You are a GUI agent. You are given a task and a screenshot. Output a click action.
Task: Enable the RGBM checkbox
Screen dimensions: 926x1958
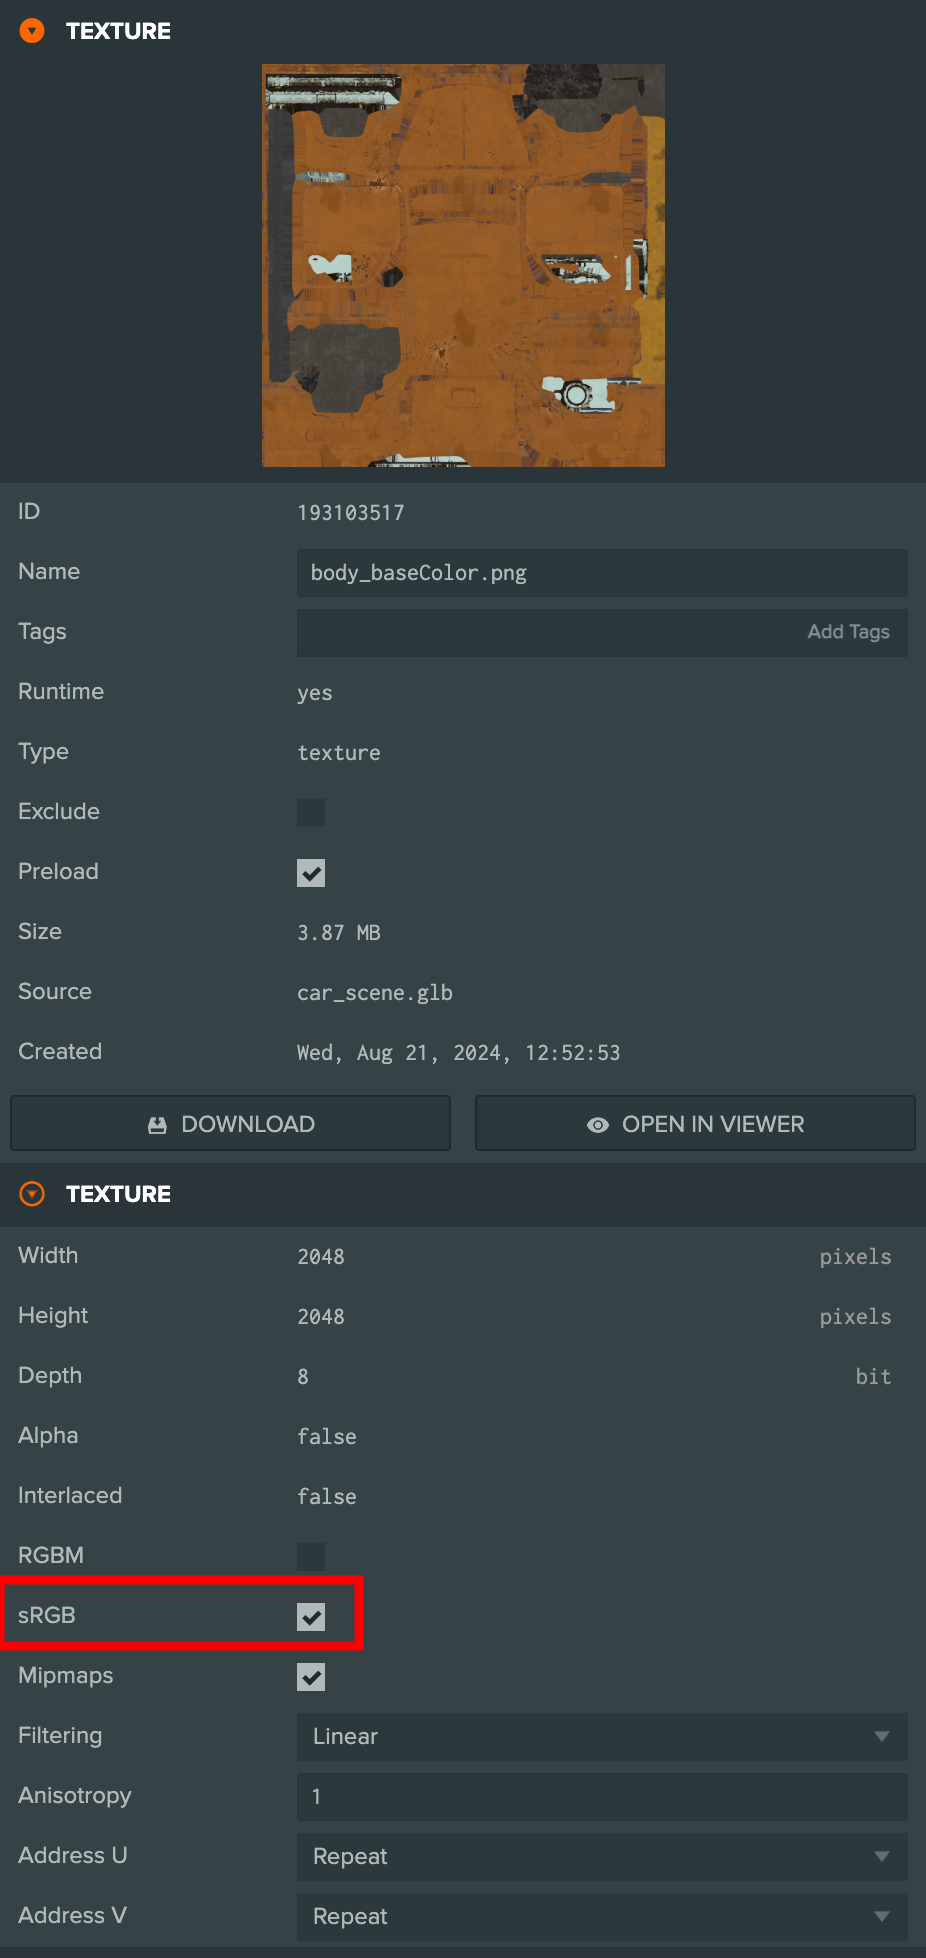point(311,1557)
